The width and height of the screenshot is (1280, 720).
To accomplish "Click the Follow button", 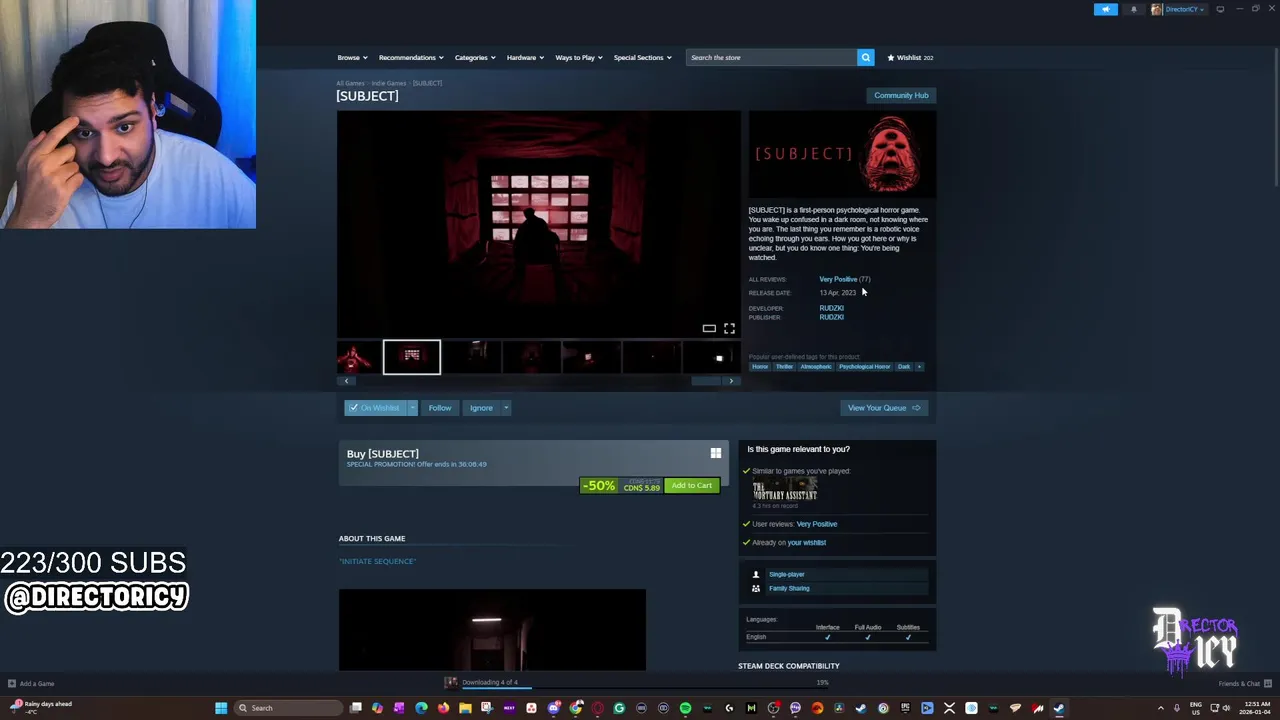I will pyautogui.click(x=440, y=408).
